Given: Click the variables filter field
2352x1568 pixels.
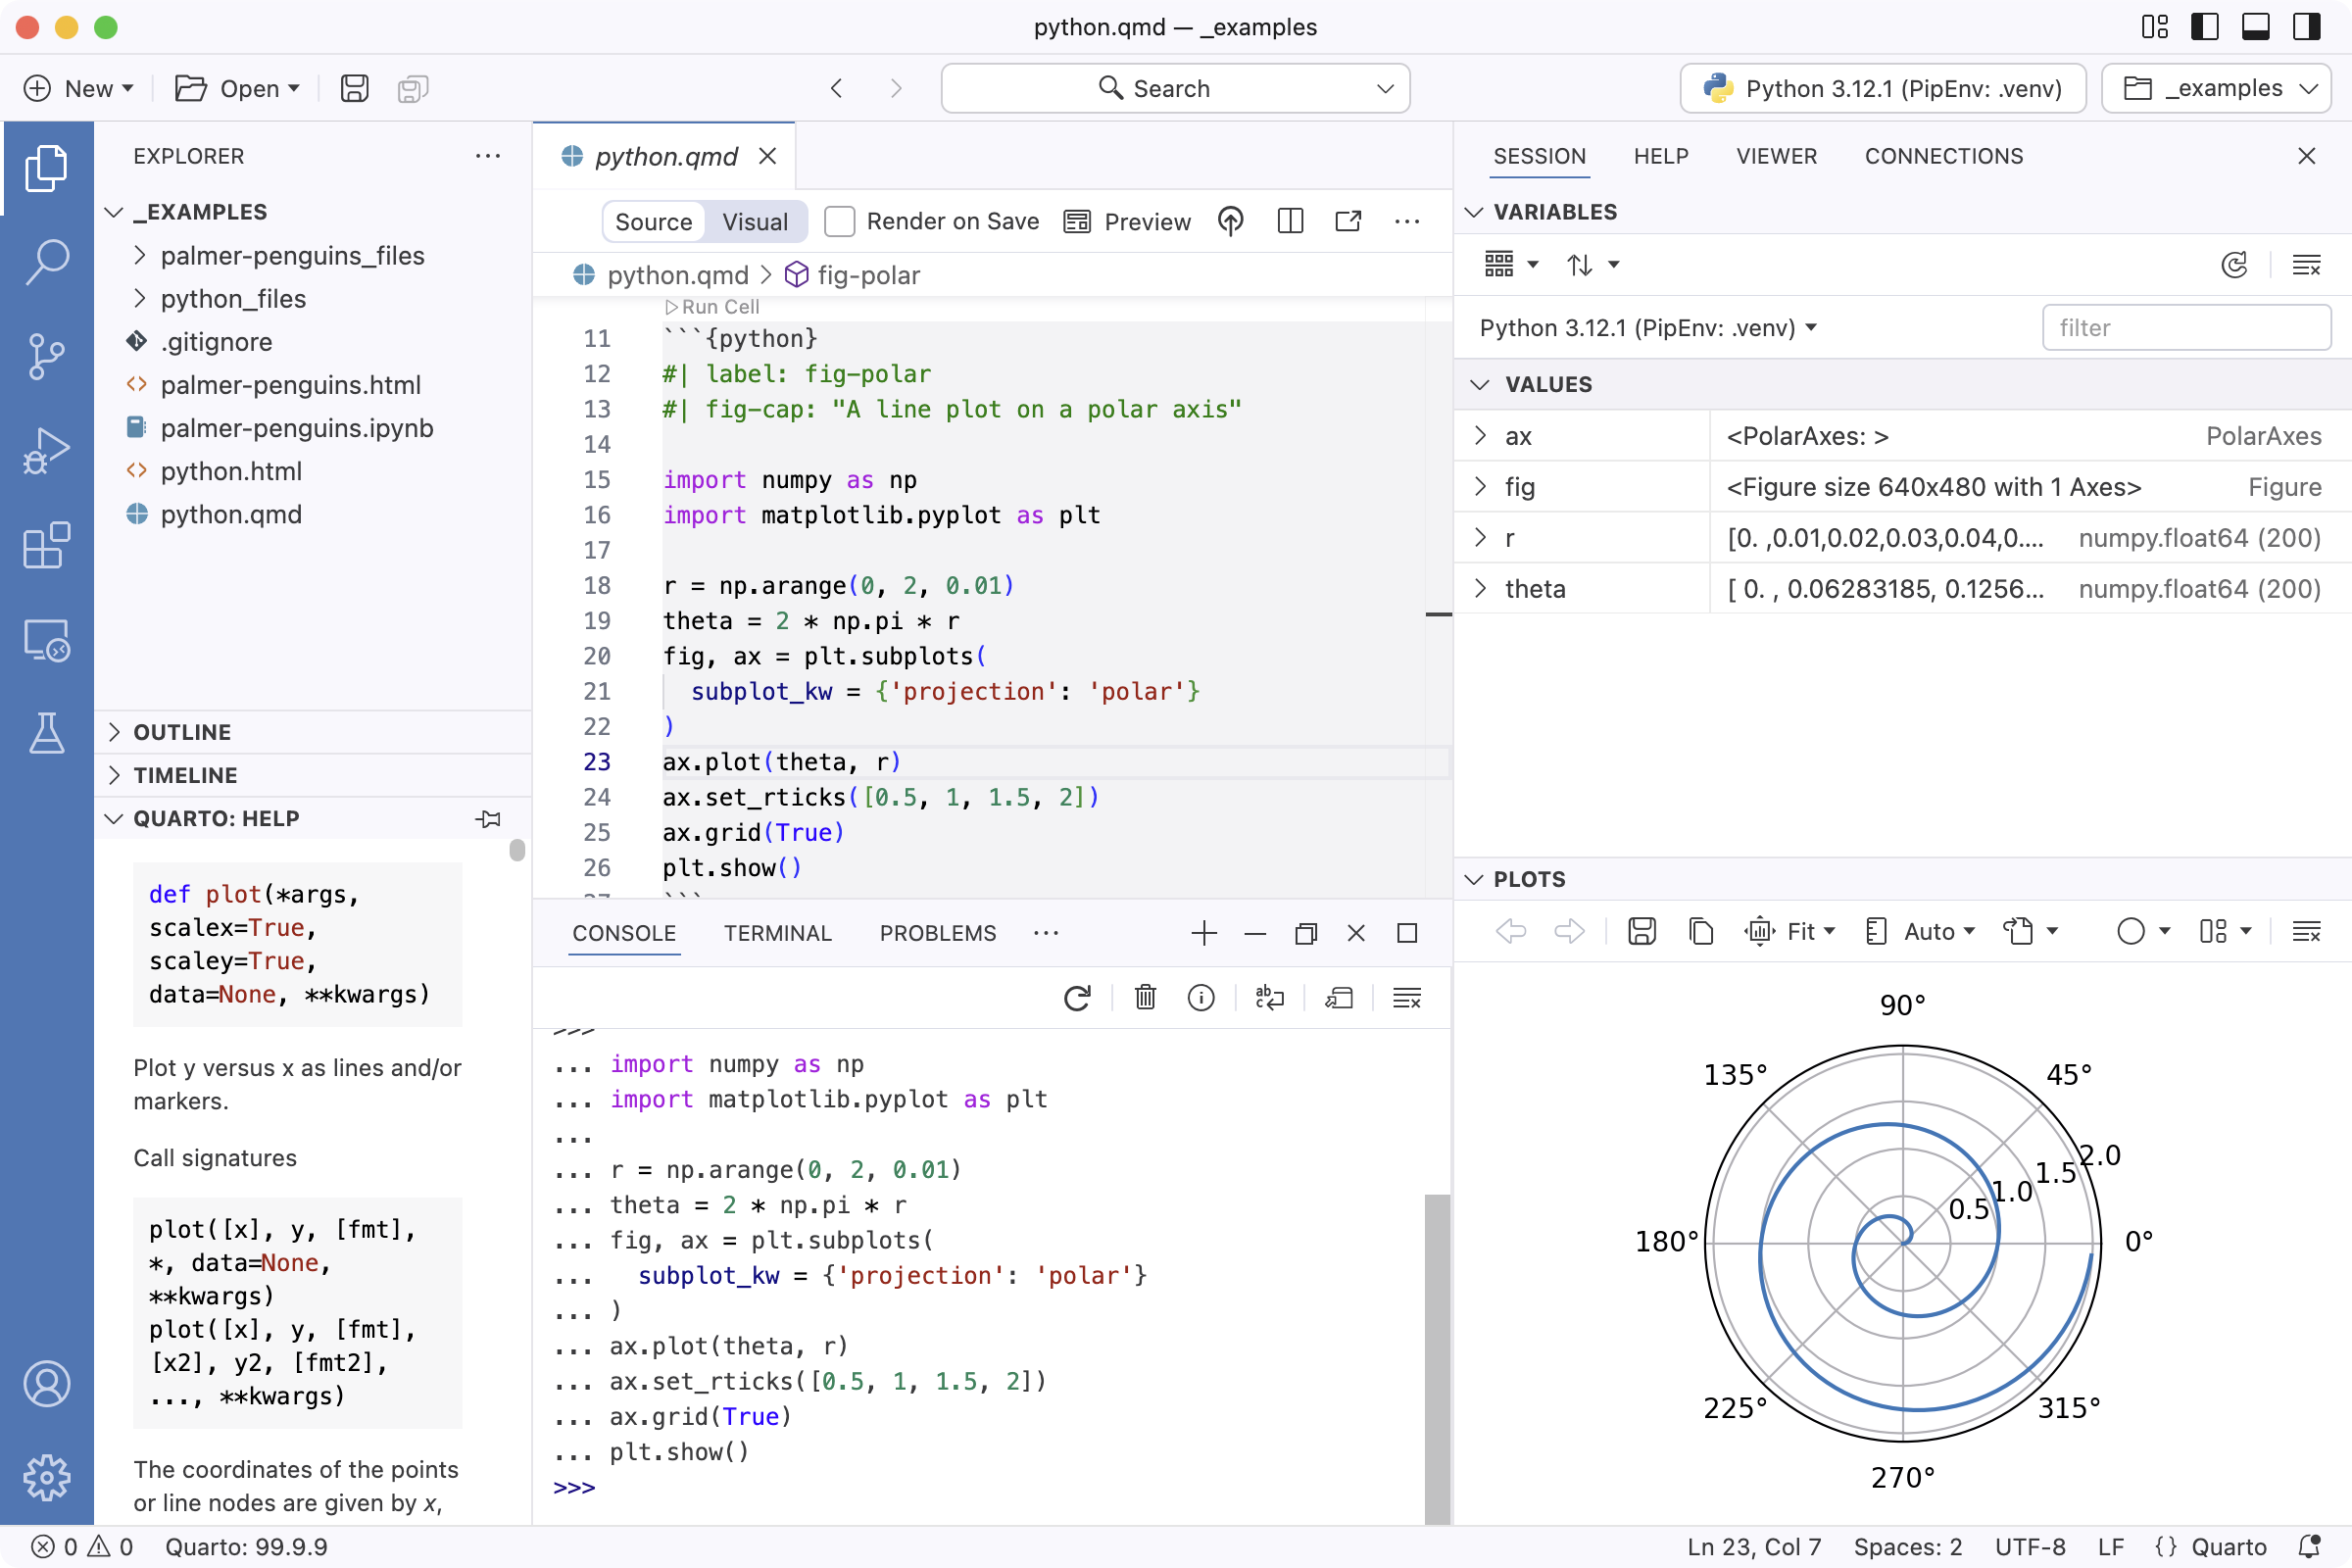Looking at the screenshot, I should (x=2187, y=328).
